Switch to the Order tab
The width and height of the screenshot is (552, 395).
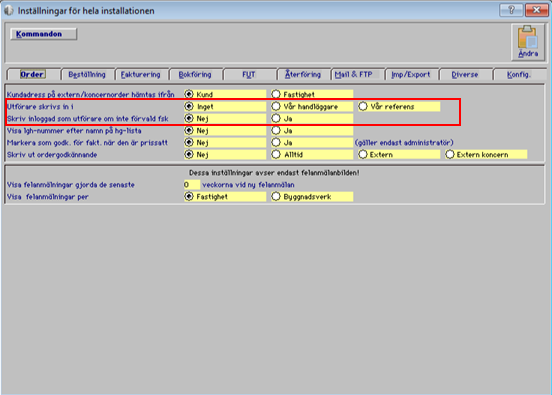pos(32,74)
